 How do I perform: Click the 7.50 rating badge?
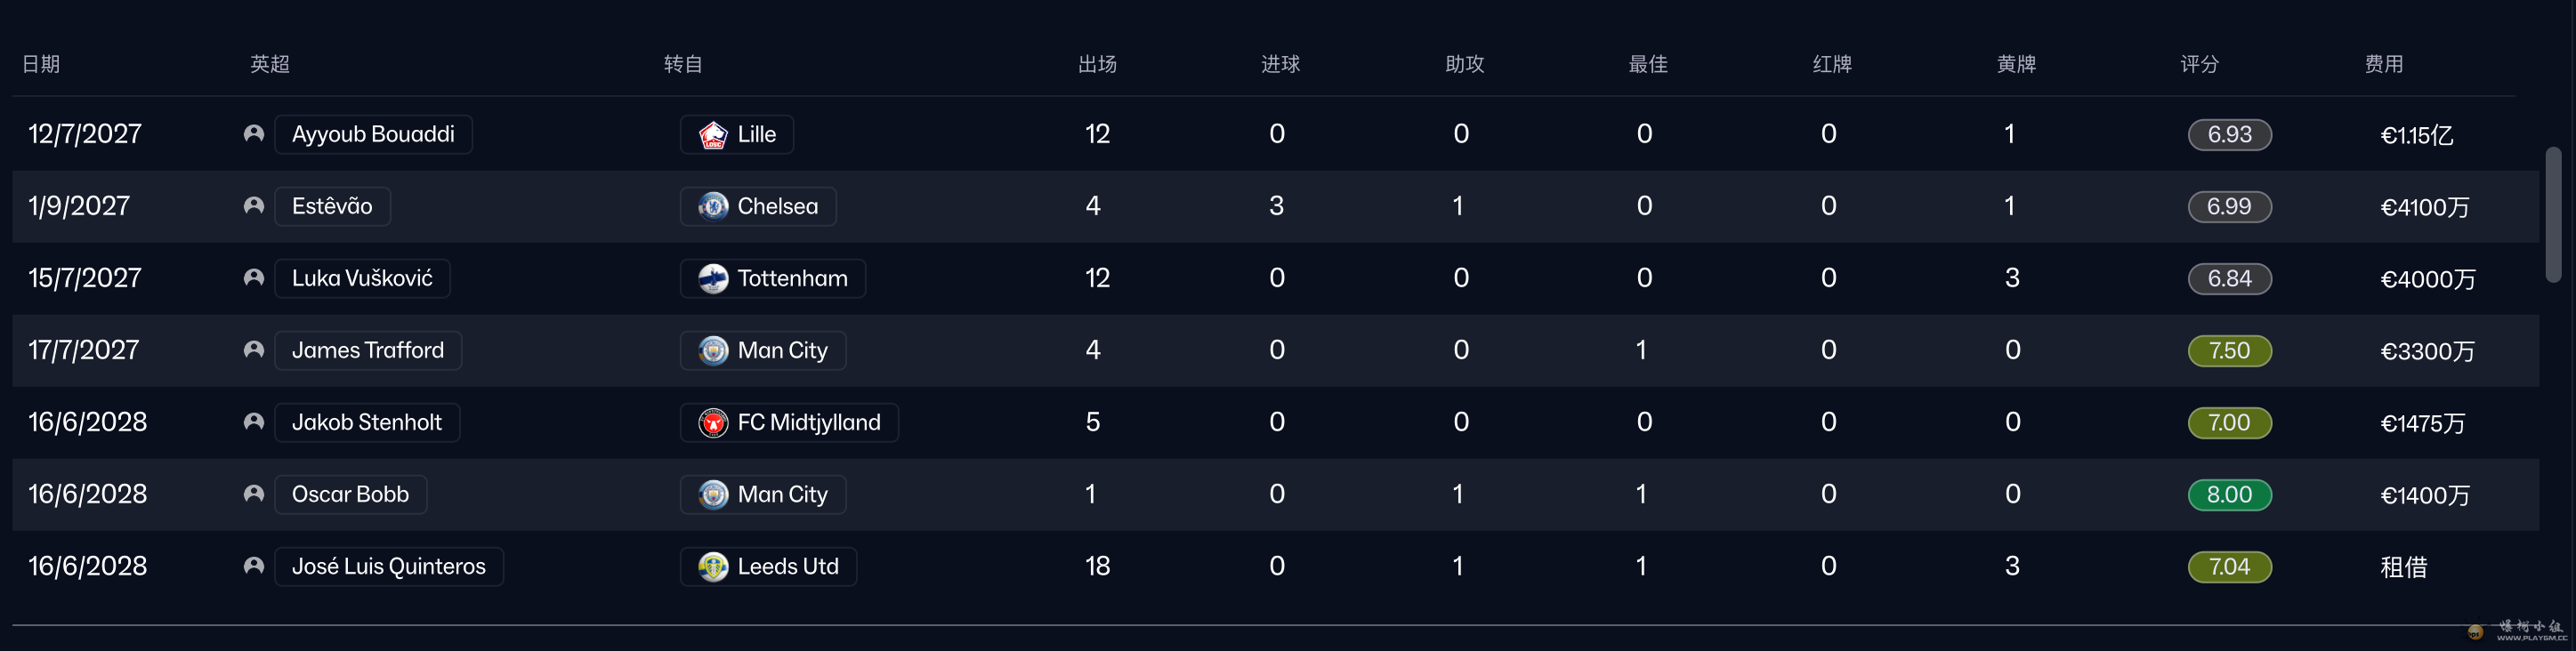point(2229,351)
